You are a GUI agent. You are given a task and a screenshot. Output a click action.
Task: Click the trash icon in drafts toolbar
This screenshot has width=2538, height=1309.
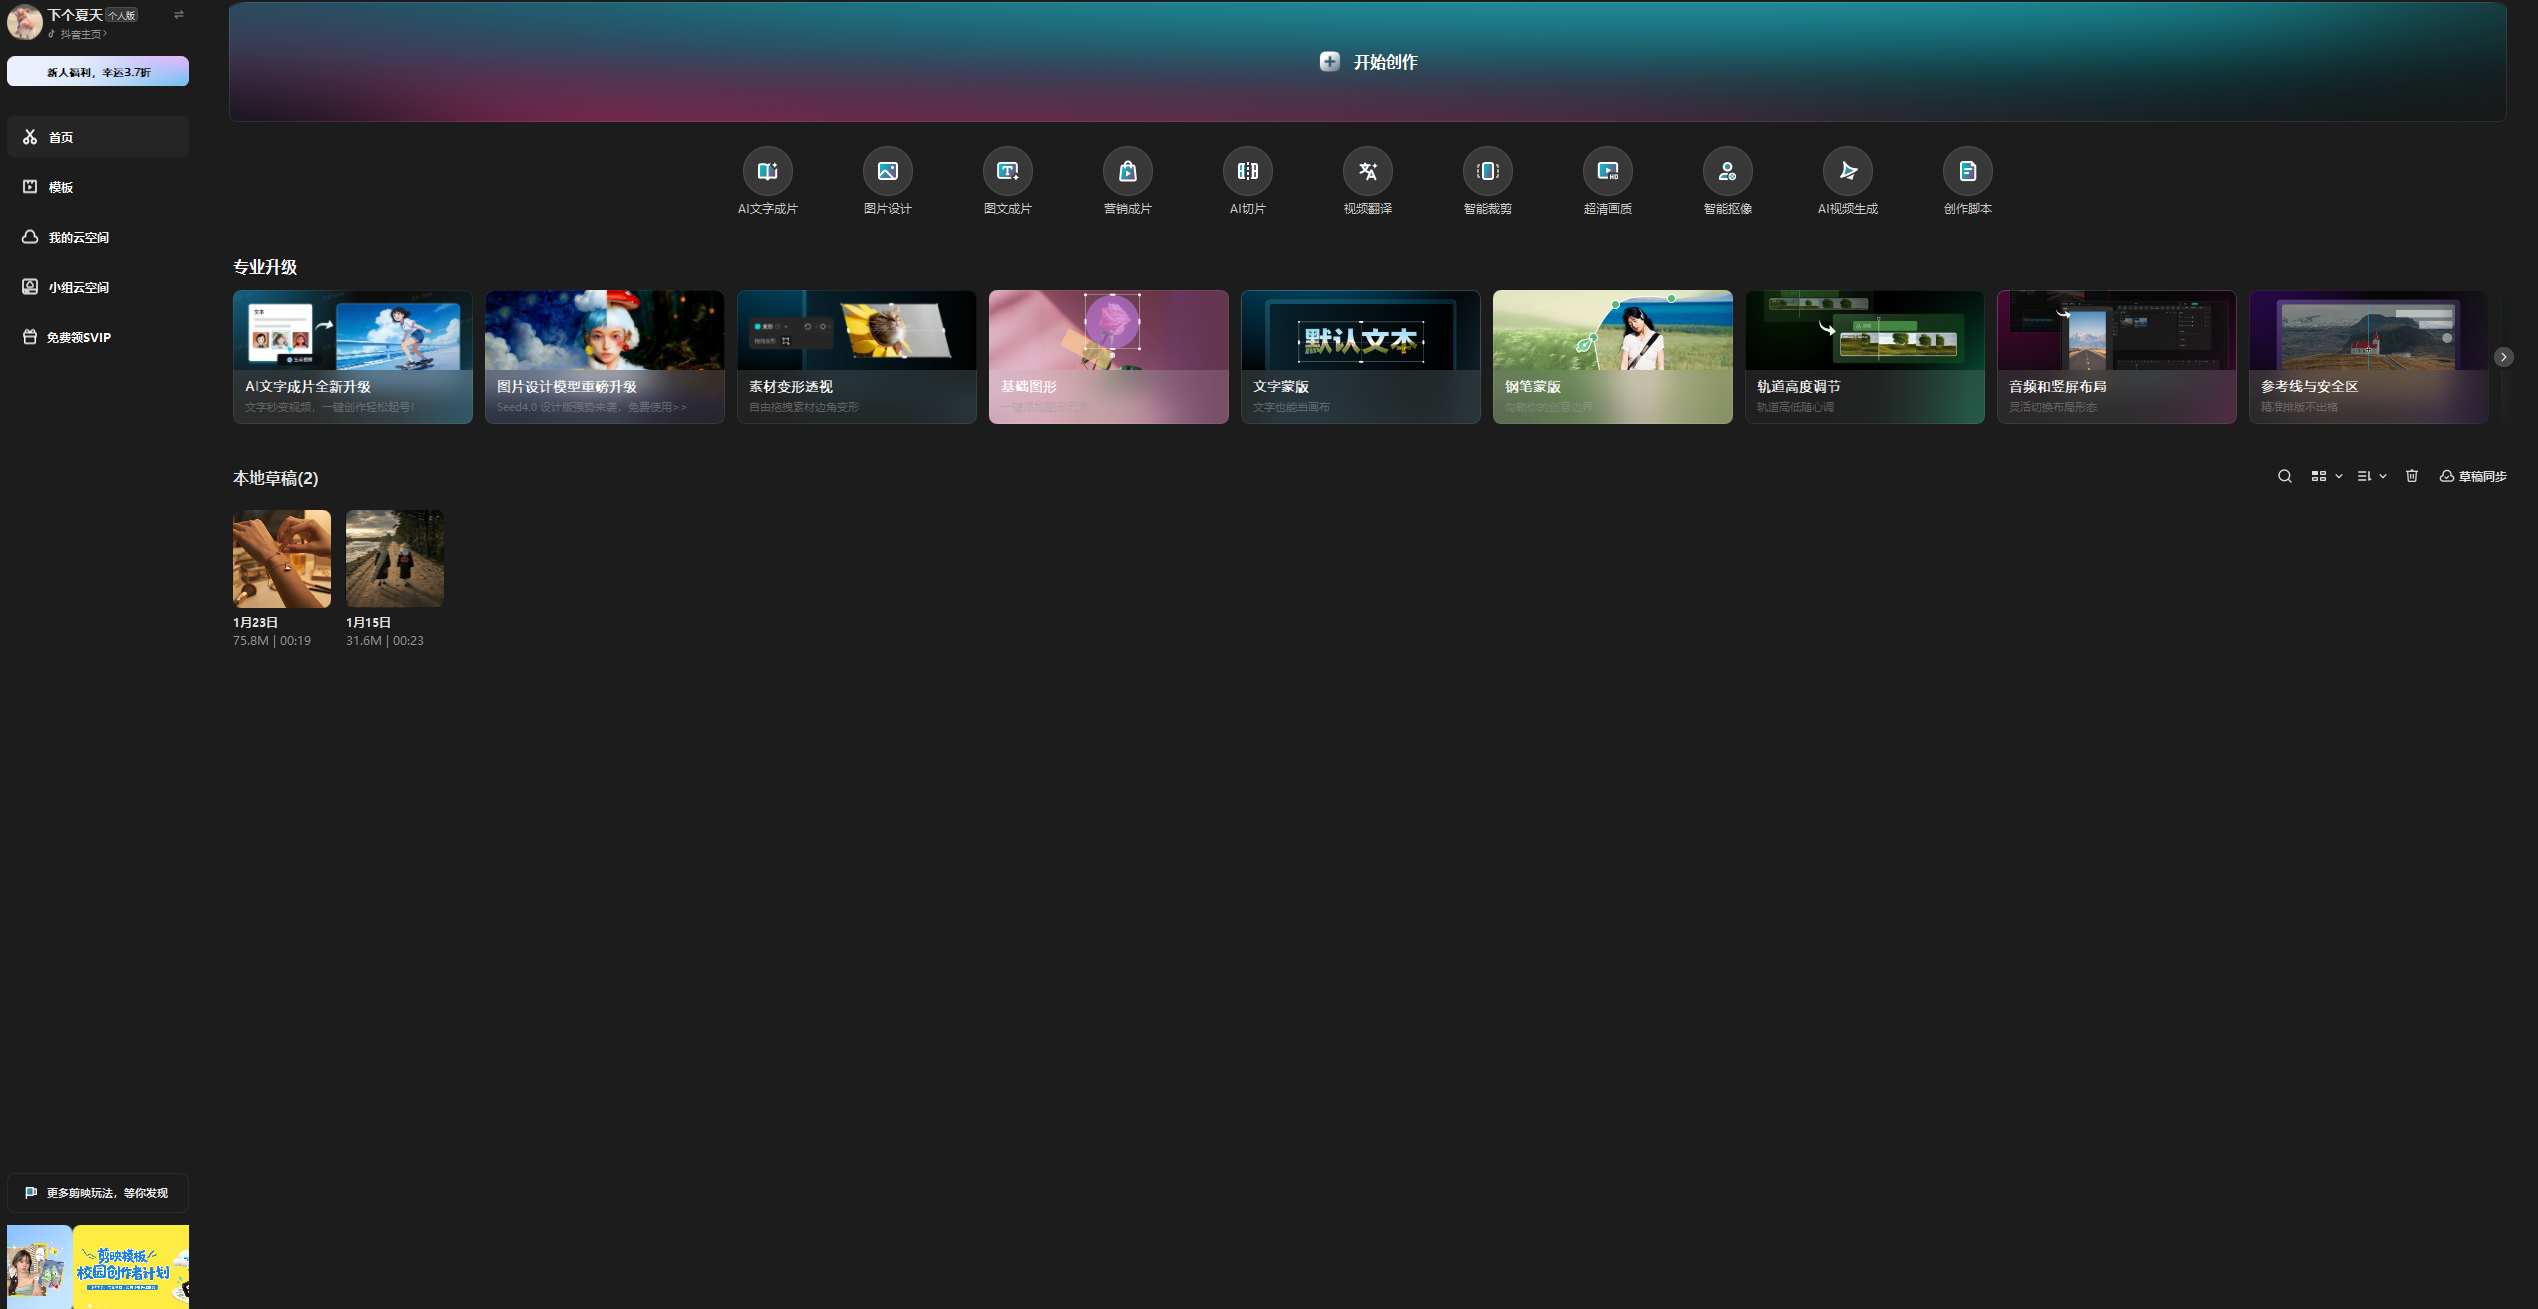pyautogui.click(x=2411, y=477)
